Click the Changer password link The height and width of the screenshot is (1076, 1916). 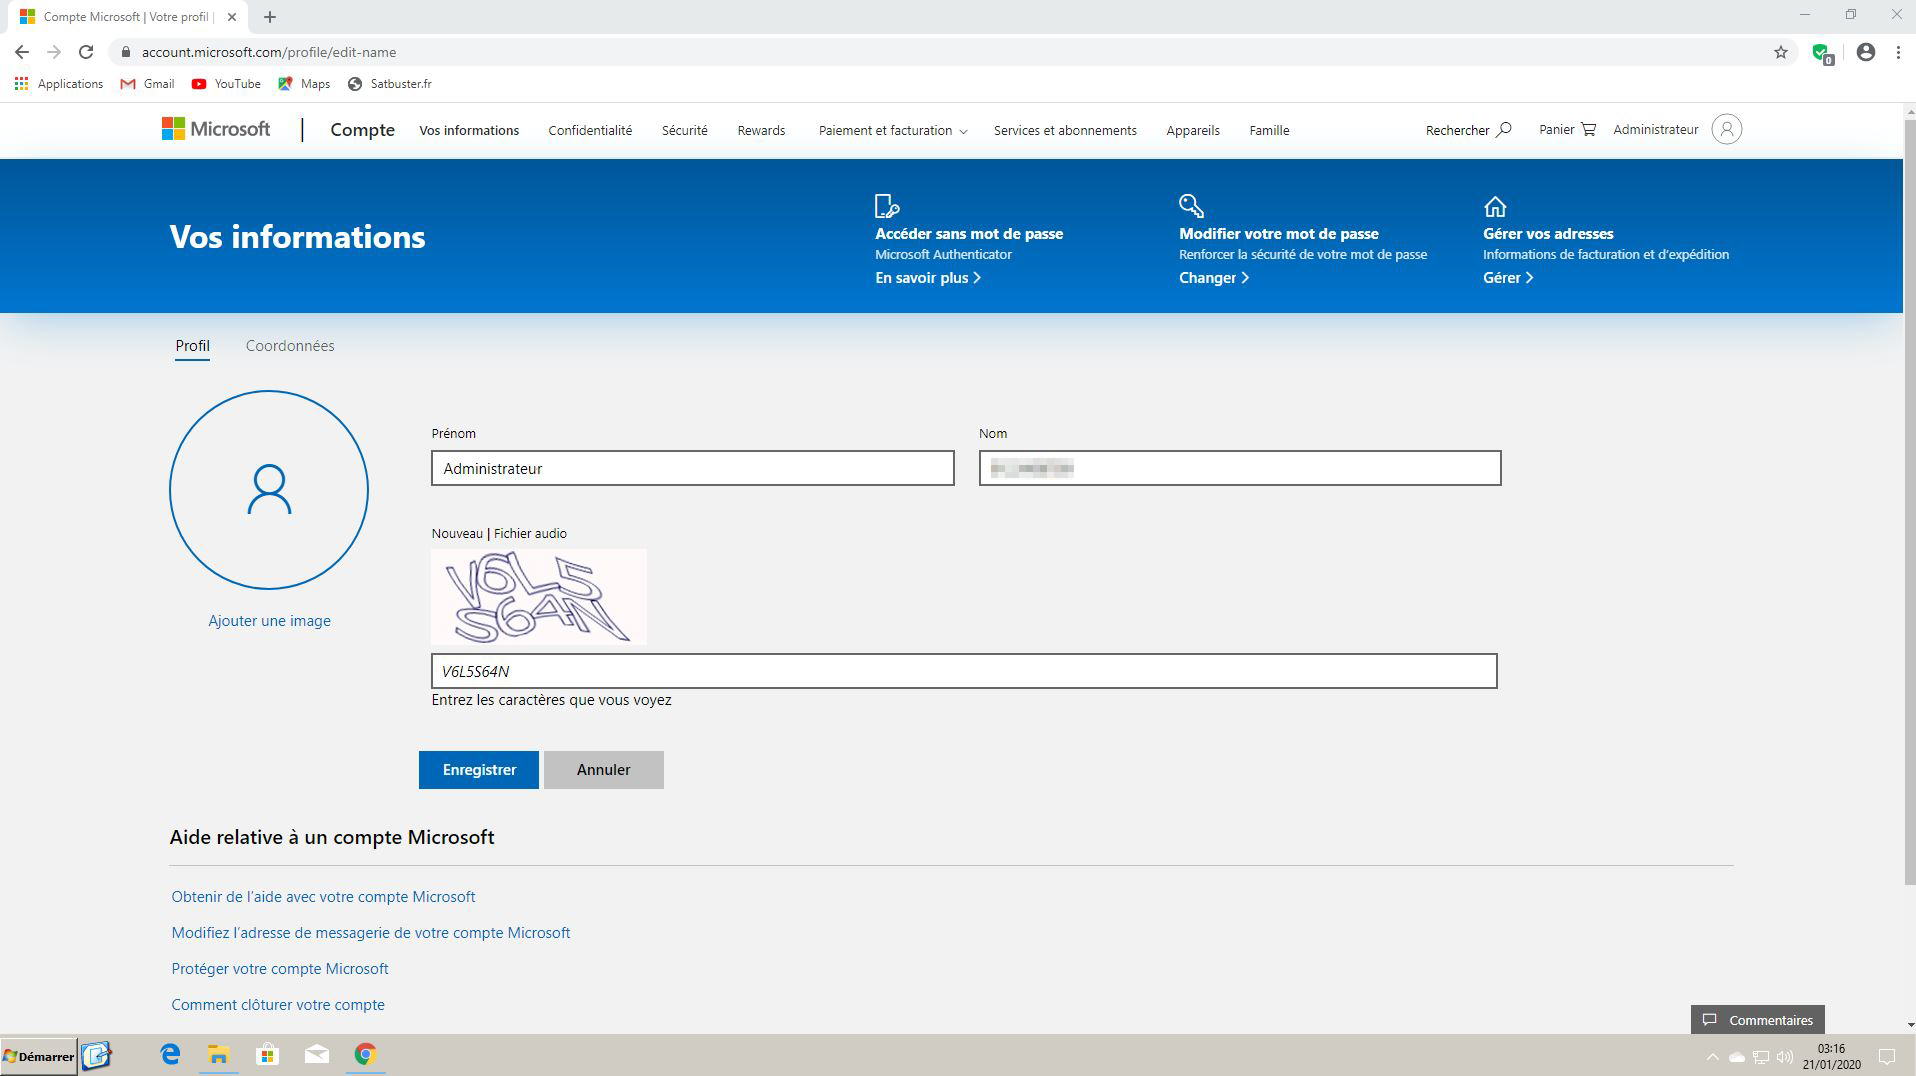(x=1214, y=278)
